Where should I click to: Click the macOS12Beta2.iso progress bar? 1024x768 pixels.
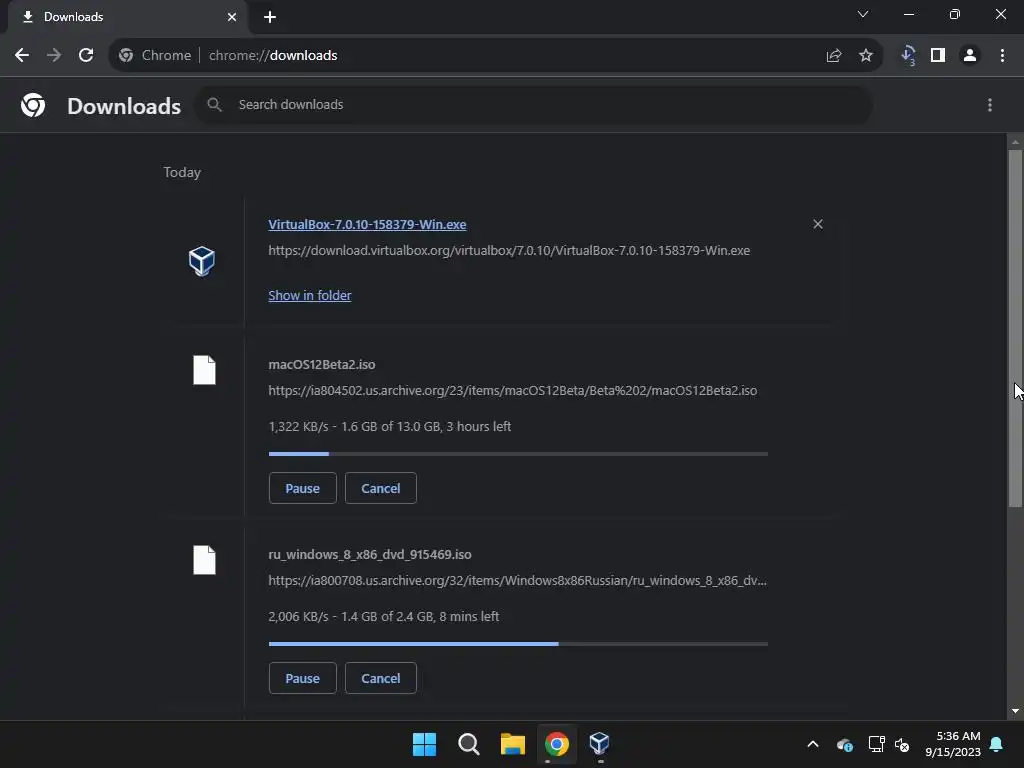(x=518, y=454)
